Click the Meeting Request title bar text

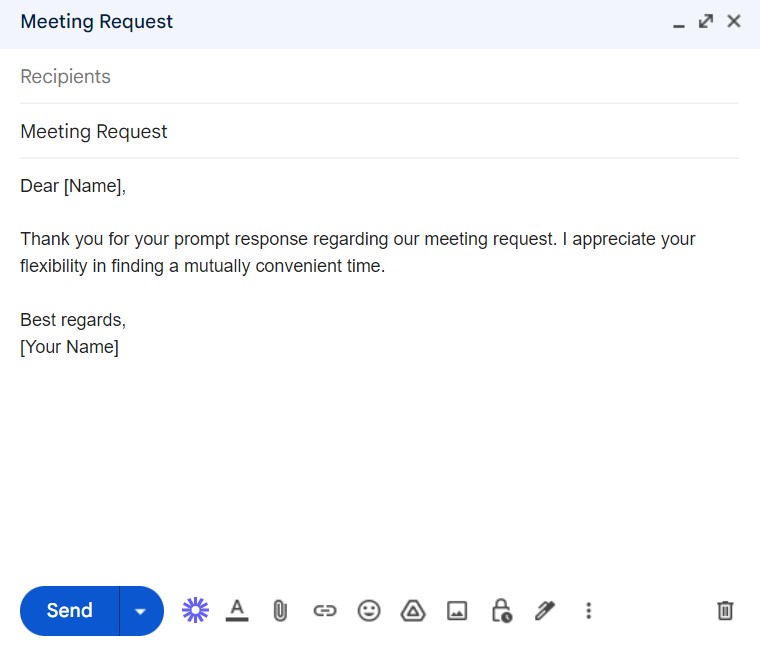pyautogui.click(x=96, y=22)
